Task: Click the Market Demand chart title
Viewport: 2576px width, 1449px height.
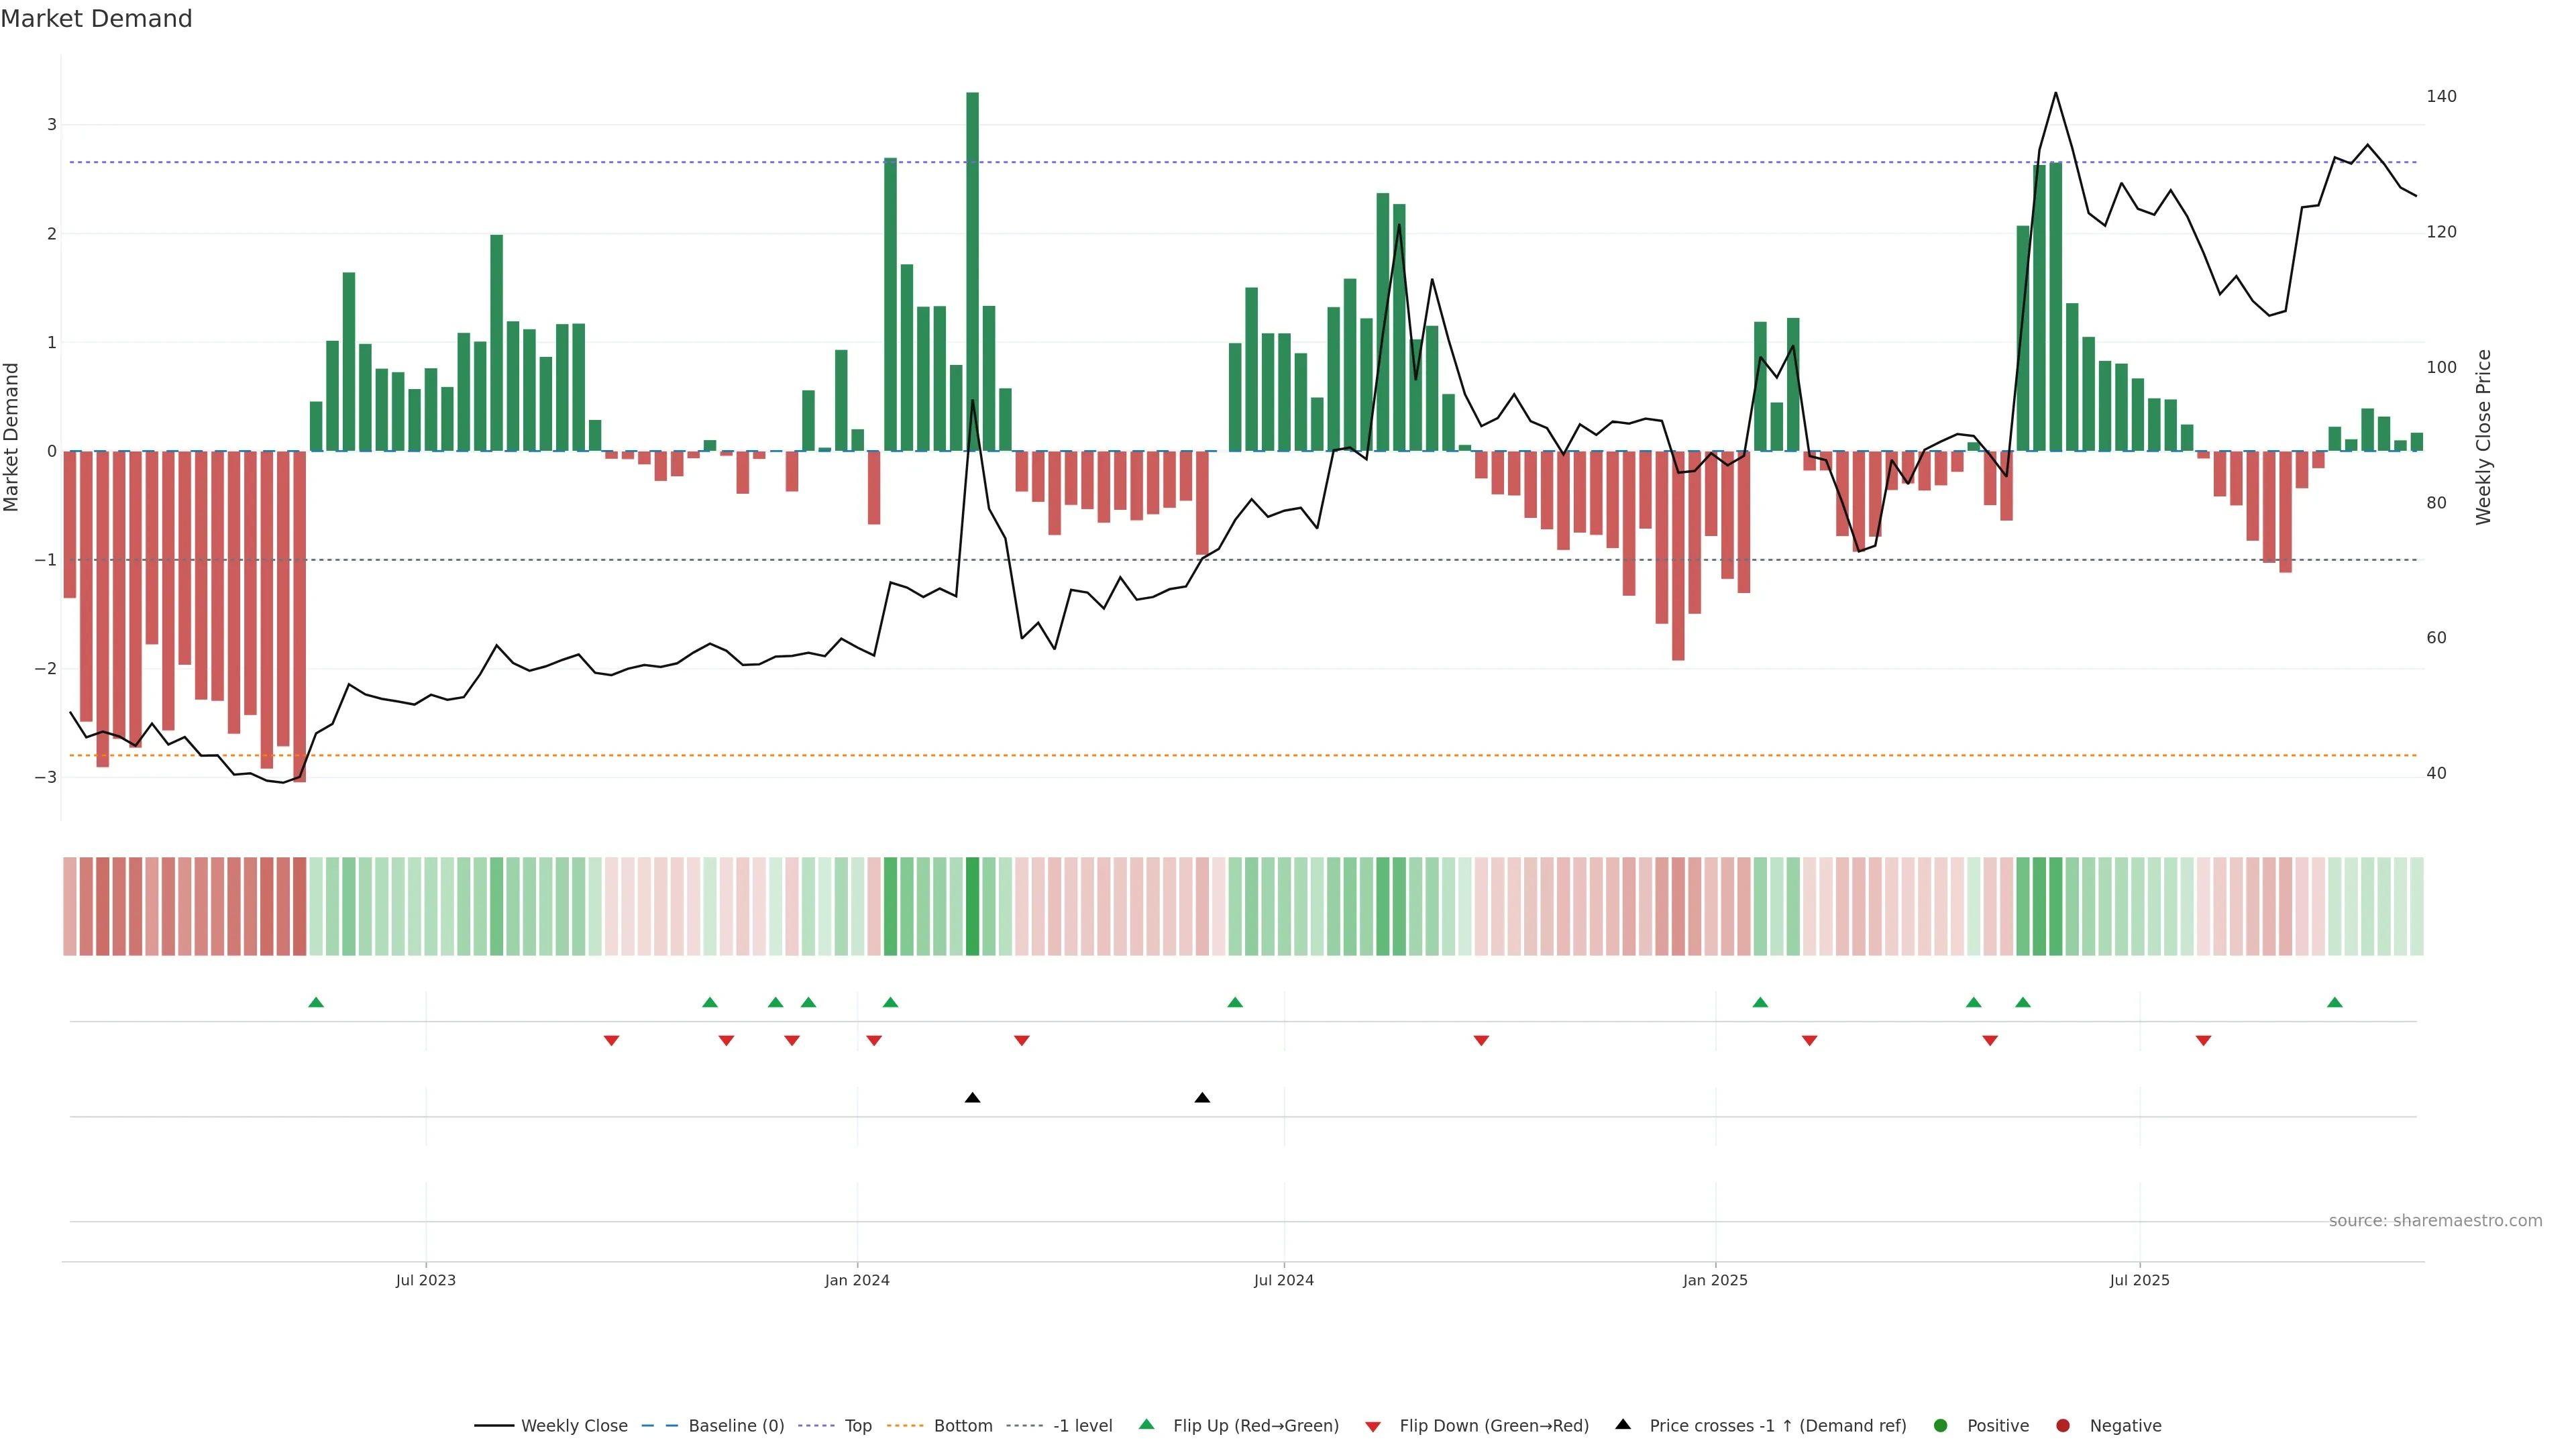Action: (x=96, y=19)
